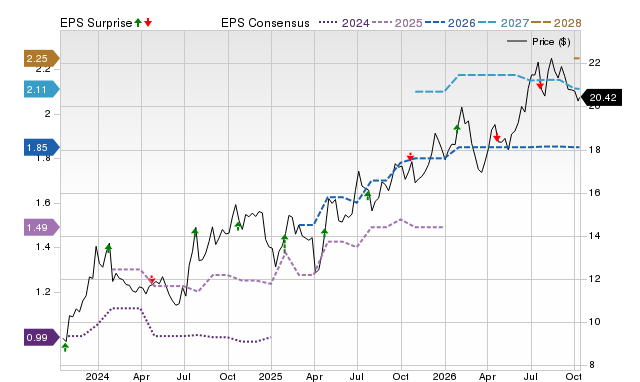The height and width of the screenshot is (382, 640).
Task: Click the 18 label on the price axis
Action: [x=595, y=150]
